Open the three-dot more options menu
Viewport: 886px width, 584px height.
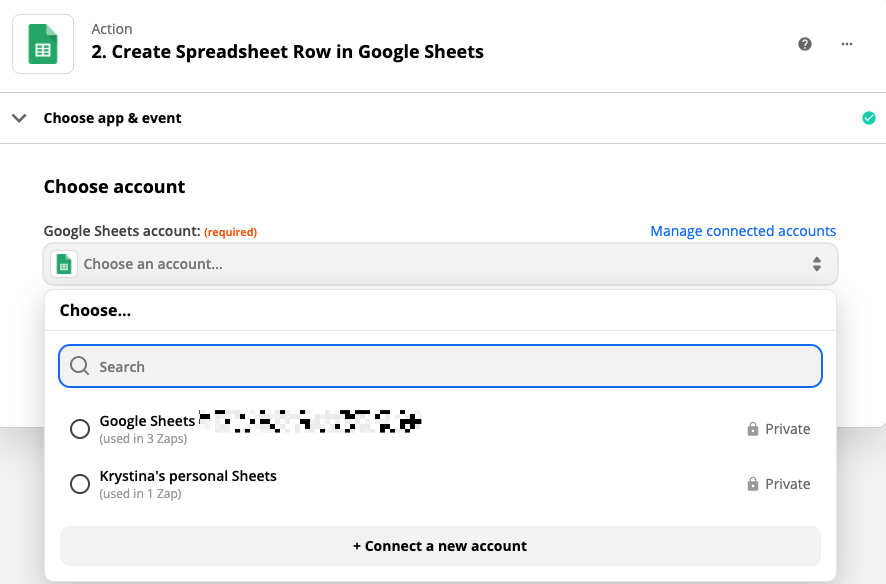847,44
